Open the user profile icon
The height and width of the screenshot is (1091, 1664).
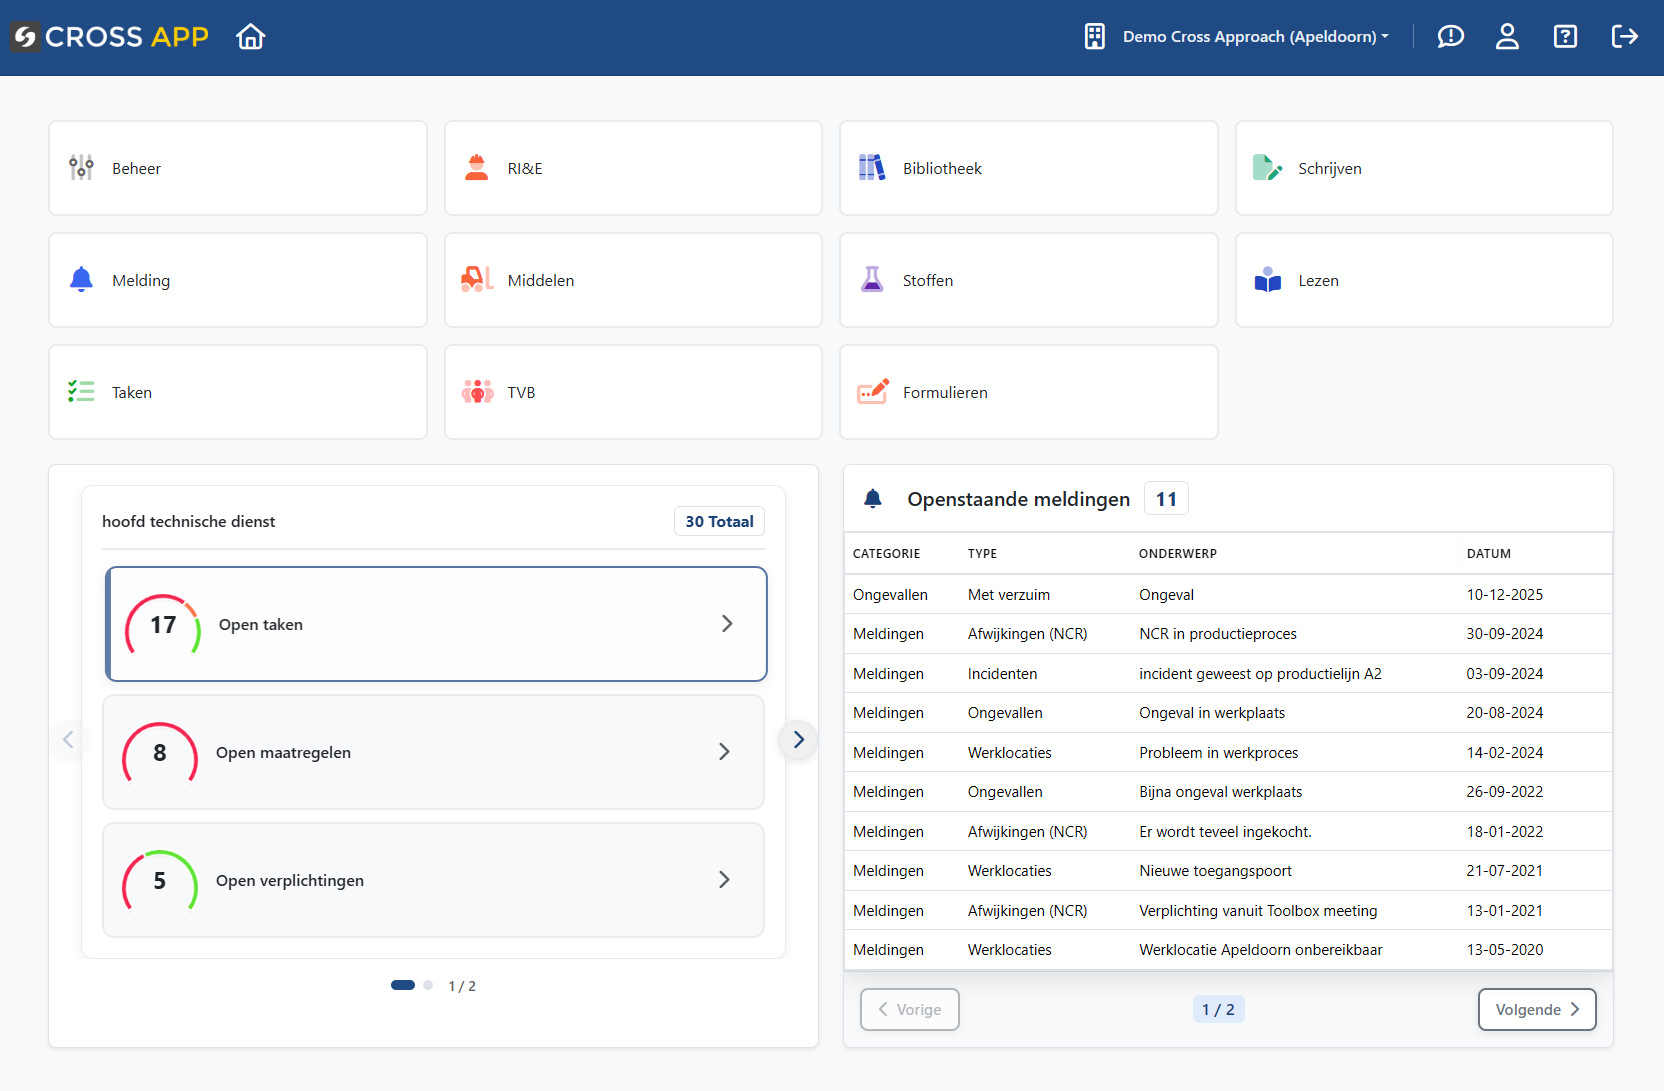(x=1507, y=37)
